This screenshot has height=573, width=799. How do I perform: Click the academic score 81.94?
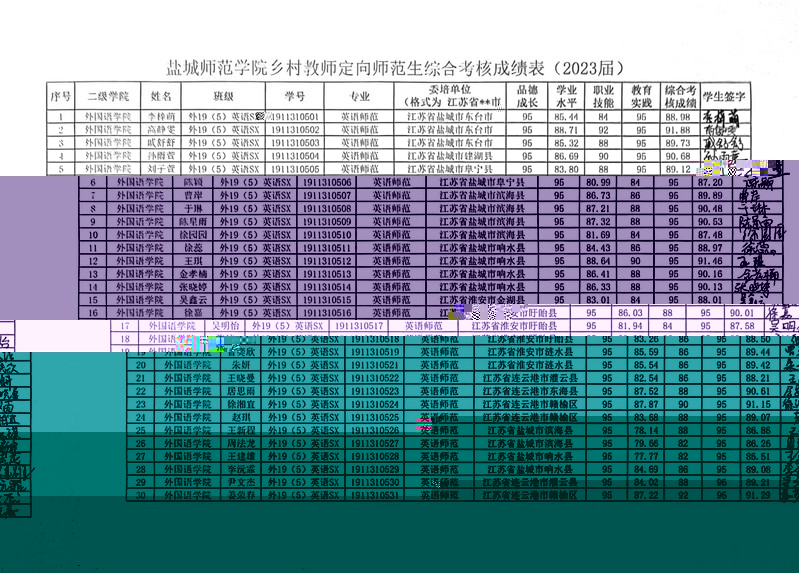[630, 326]
